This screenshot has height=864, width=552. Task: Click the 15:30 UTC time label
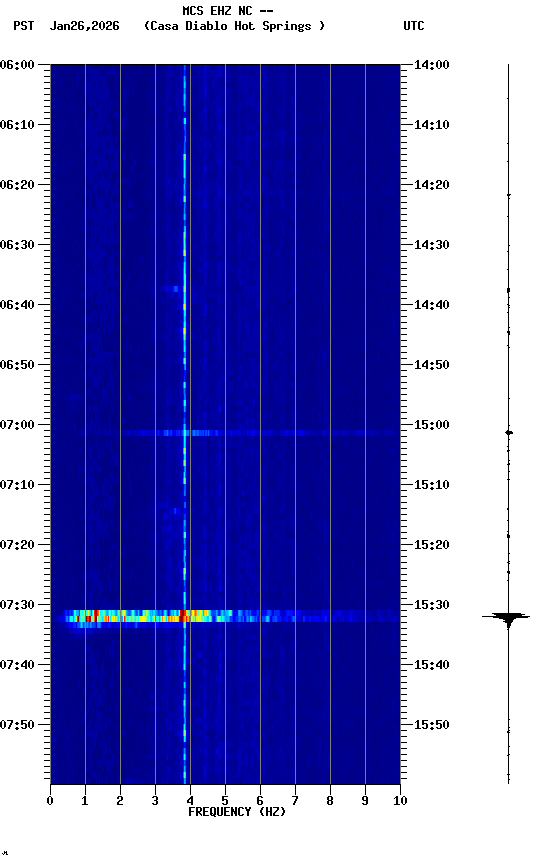(x=432, y=605)
